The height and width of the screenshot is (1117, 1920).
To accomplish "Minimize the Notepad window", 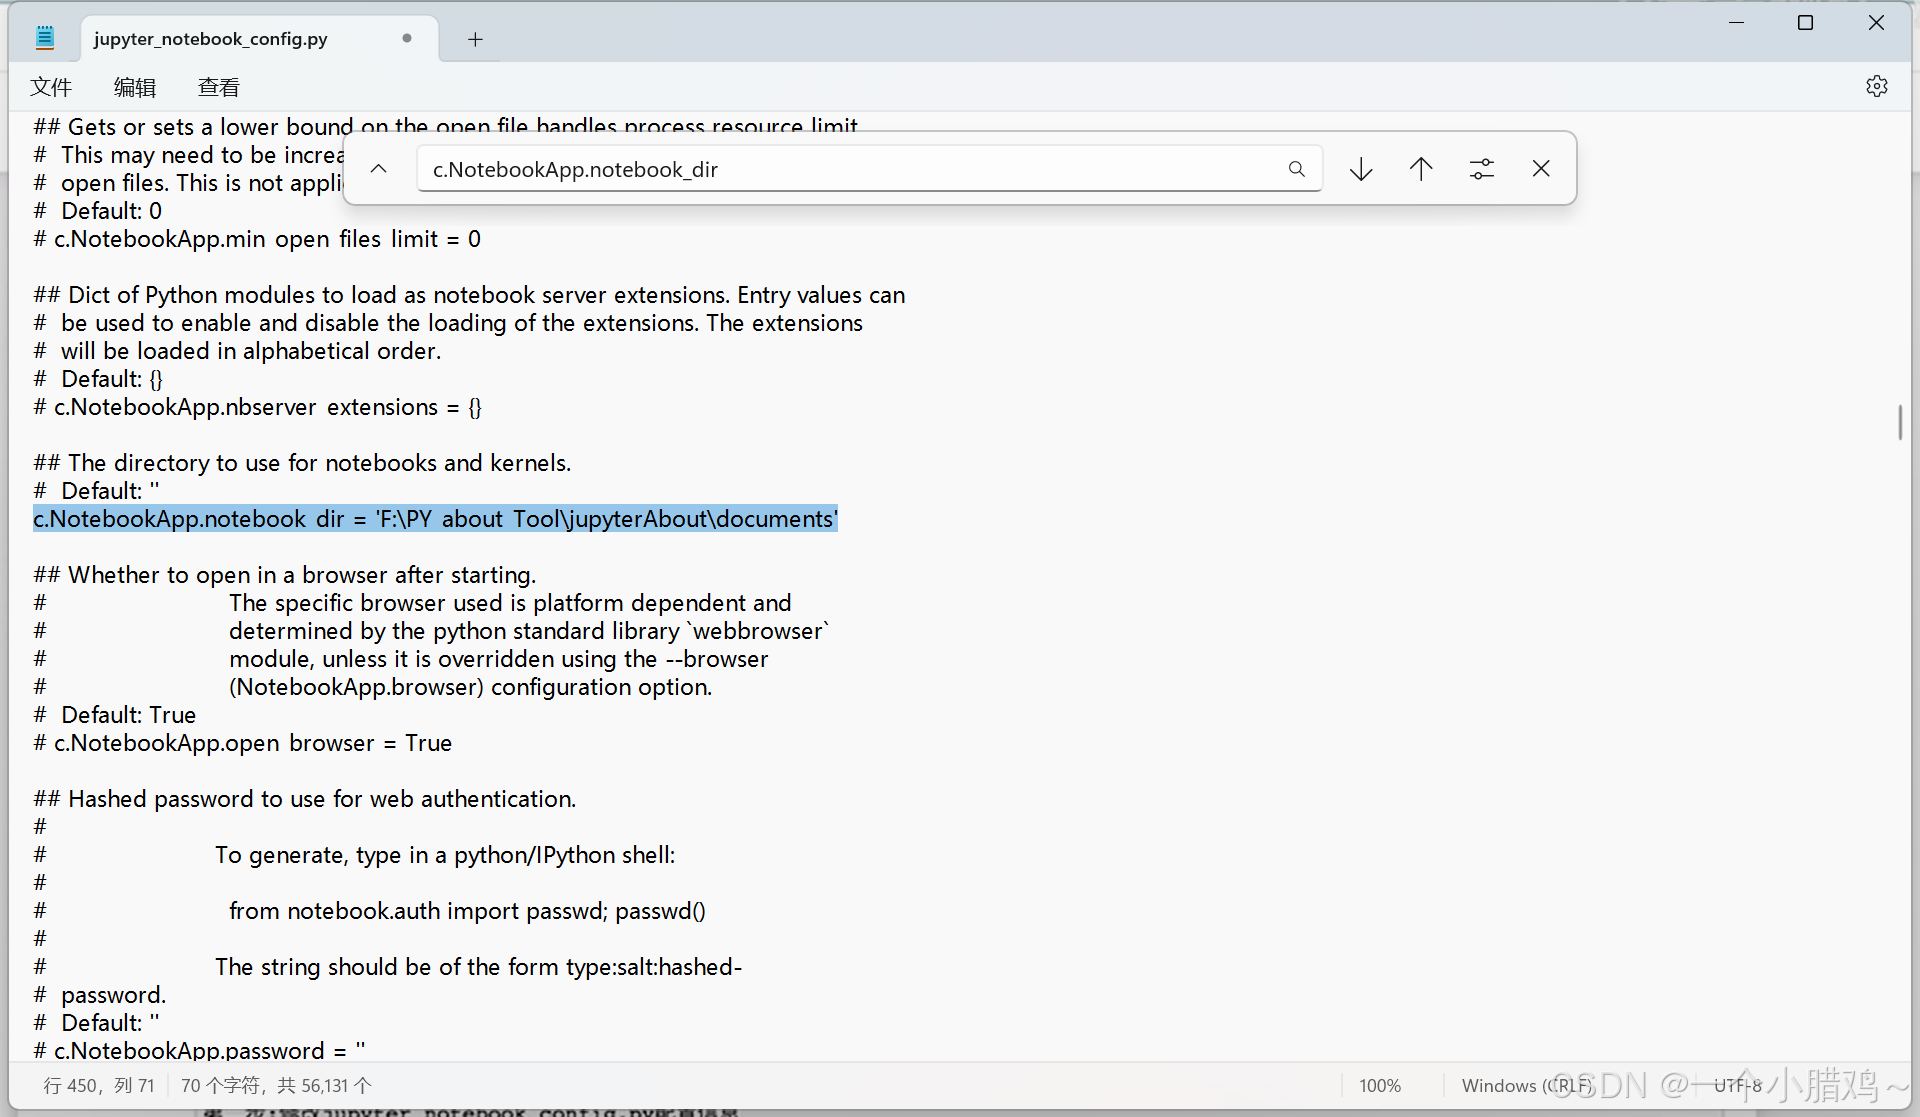I will point(1737,23).
